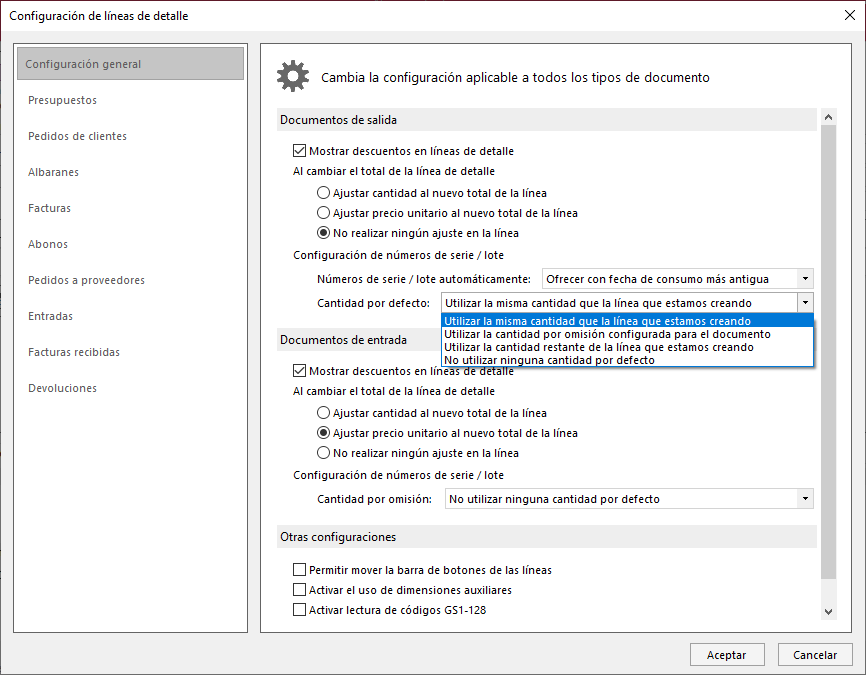Image resolution: width=866 pixels, height=675 pixels.
Task: Switch to the Albaranes section
Action: [x=54, y=172]
